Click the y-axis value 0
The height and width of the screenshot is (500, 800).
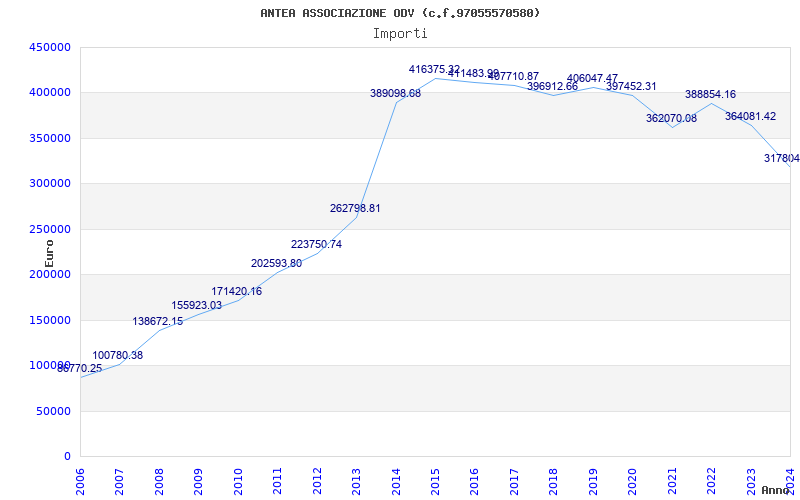(68, 456)
